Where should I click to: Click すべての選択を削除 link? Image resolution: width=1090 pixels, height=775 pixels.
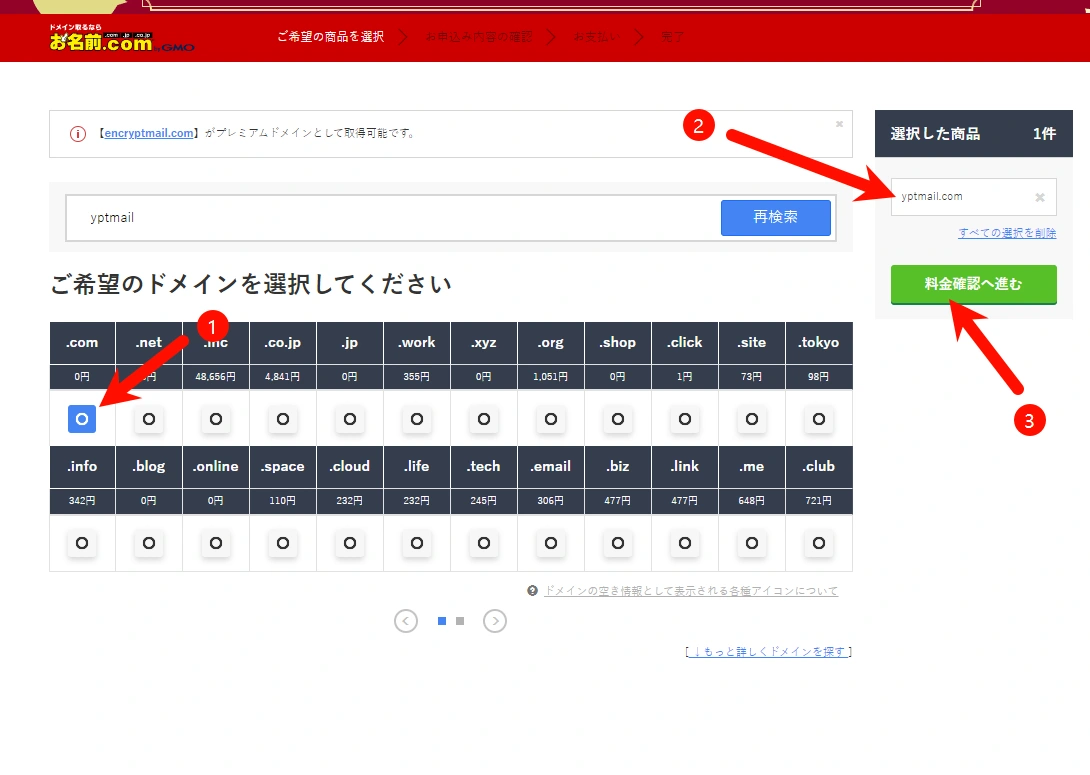[x=1007, y=233]
